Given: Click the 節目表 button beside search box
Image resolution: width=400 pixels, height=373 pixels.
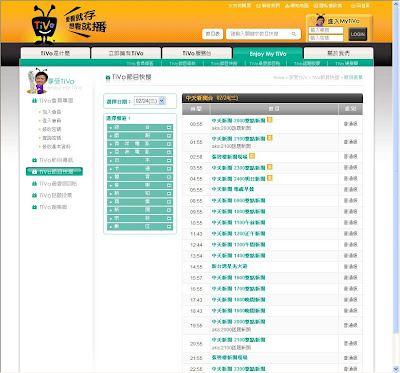Looking at the screenshot, I should [x=213, y=34].
